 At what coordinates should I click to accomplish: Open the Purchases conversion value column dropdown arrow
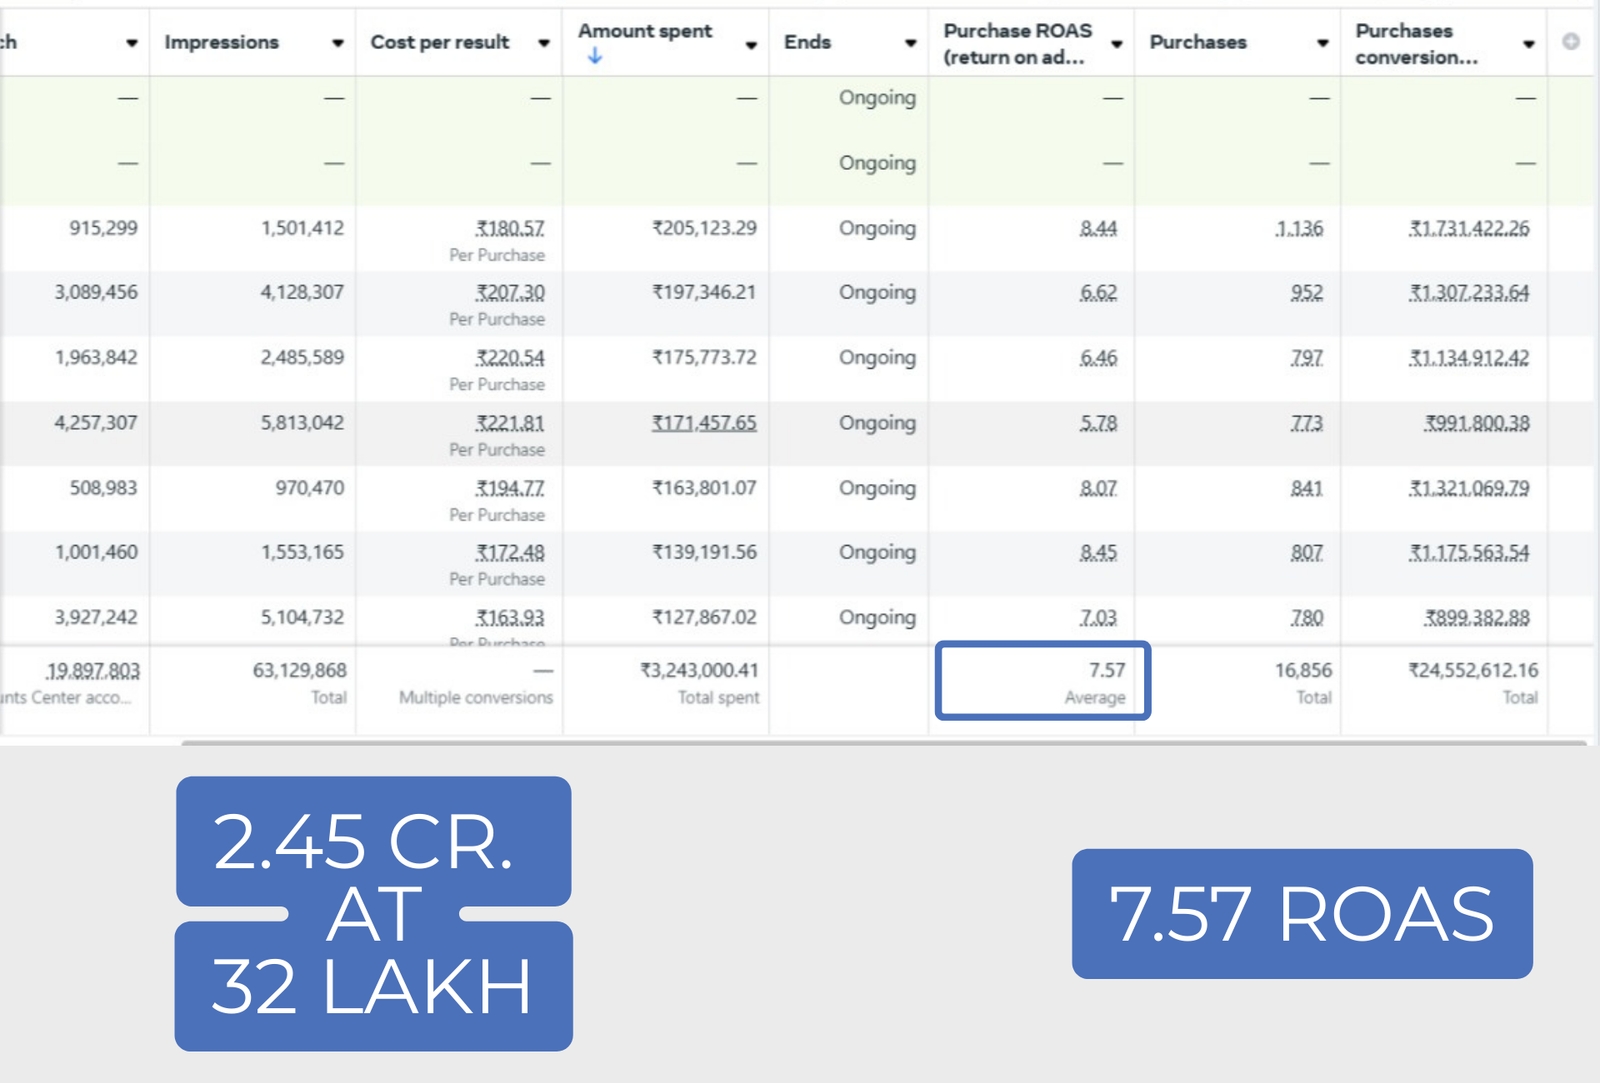coord(1528,44)
